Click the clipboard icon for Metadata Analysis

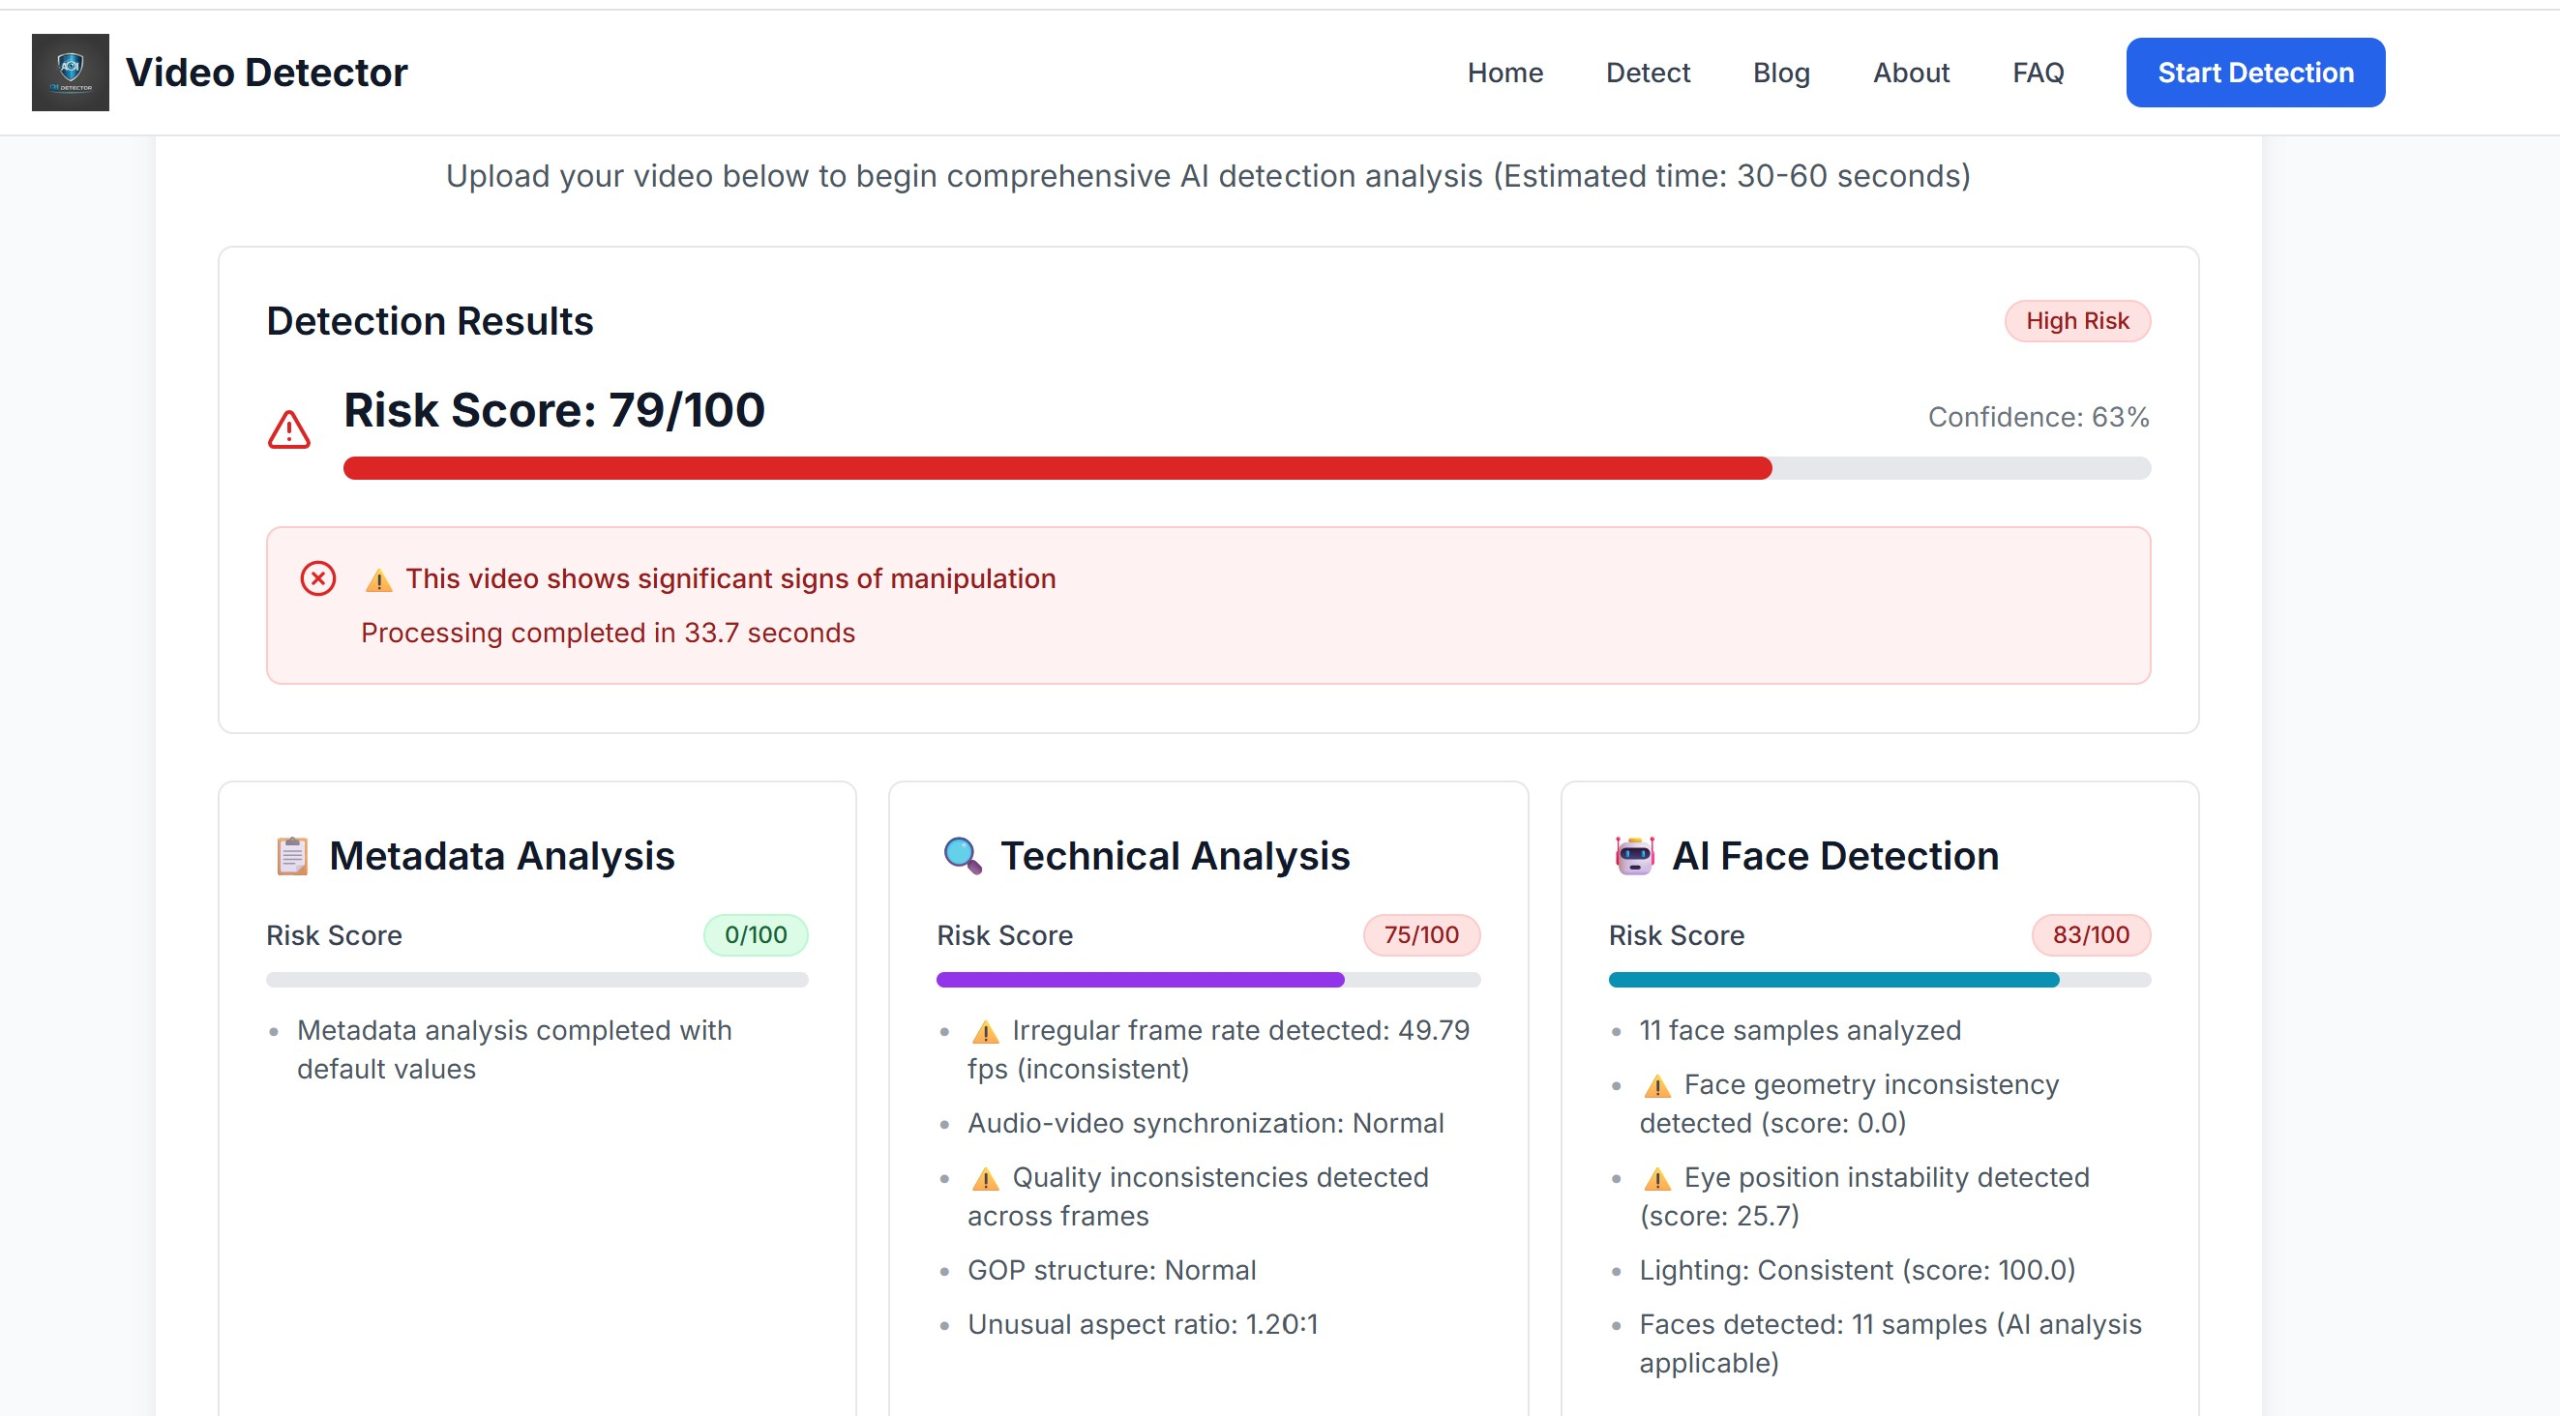pyautogui.click(x=292, y=856)
